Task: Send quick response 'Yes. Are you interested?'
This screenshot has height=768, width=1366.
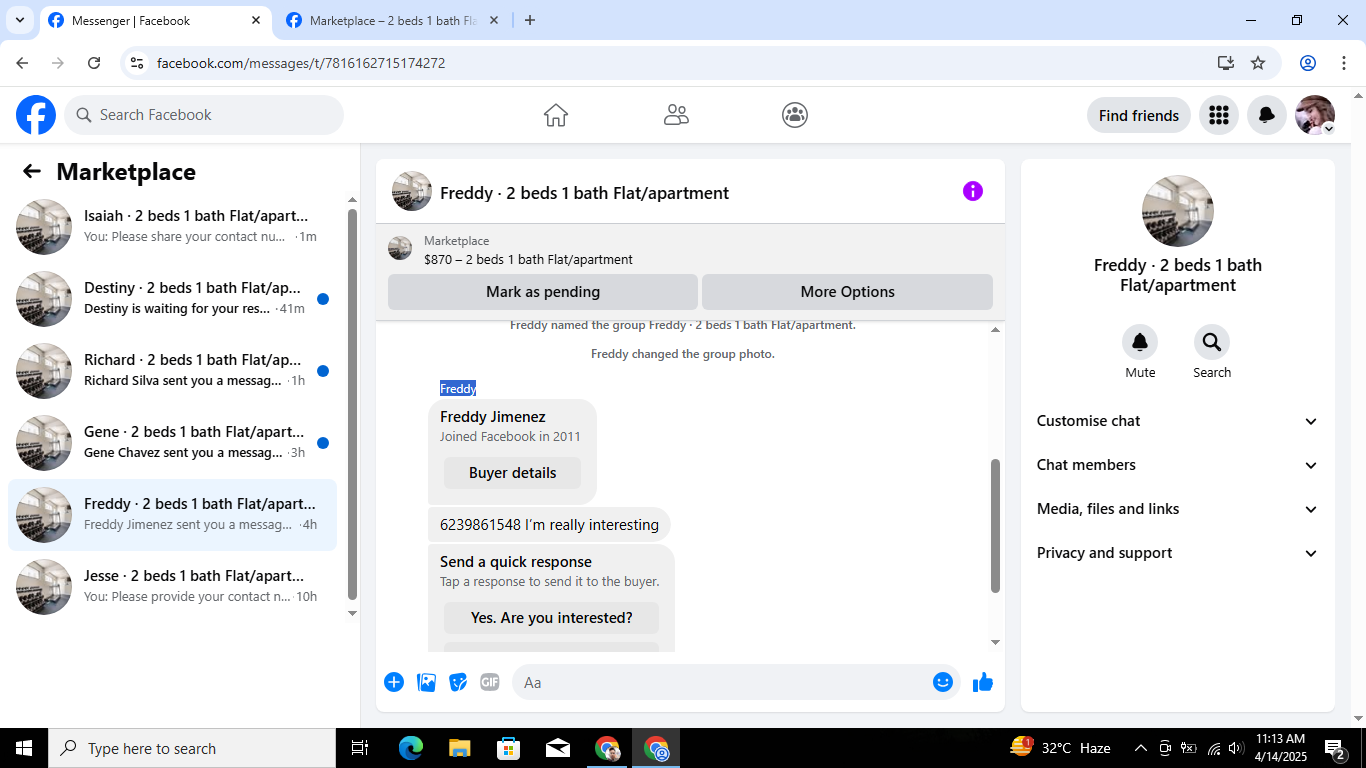Action: tap(551, 618)
